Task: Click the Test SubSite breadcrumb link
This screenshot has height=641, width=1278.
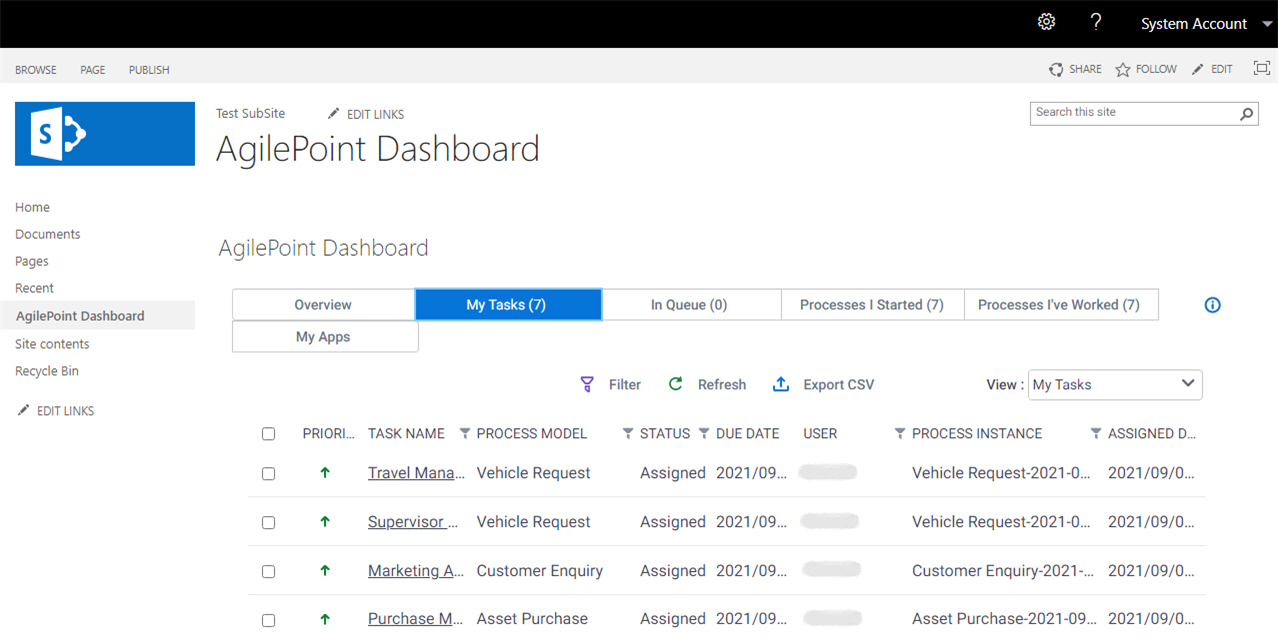Action: (x=250, y=114)
